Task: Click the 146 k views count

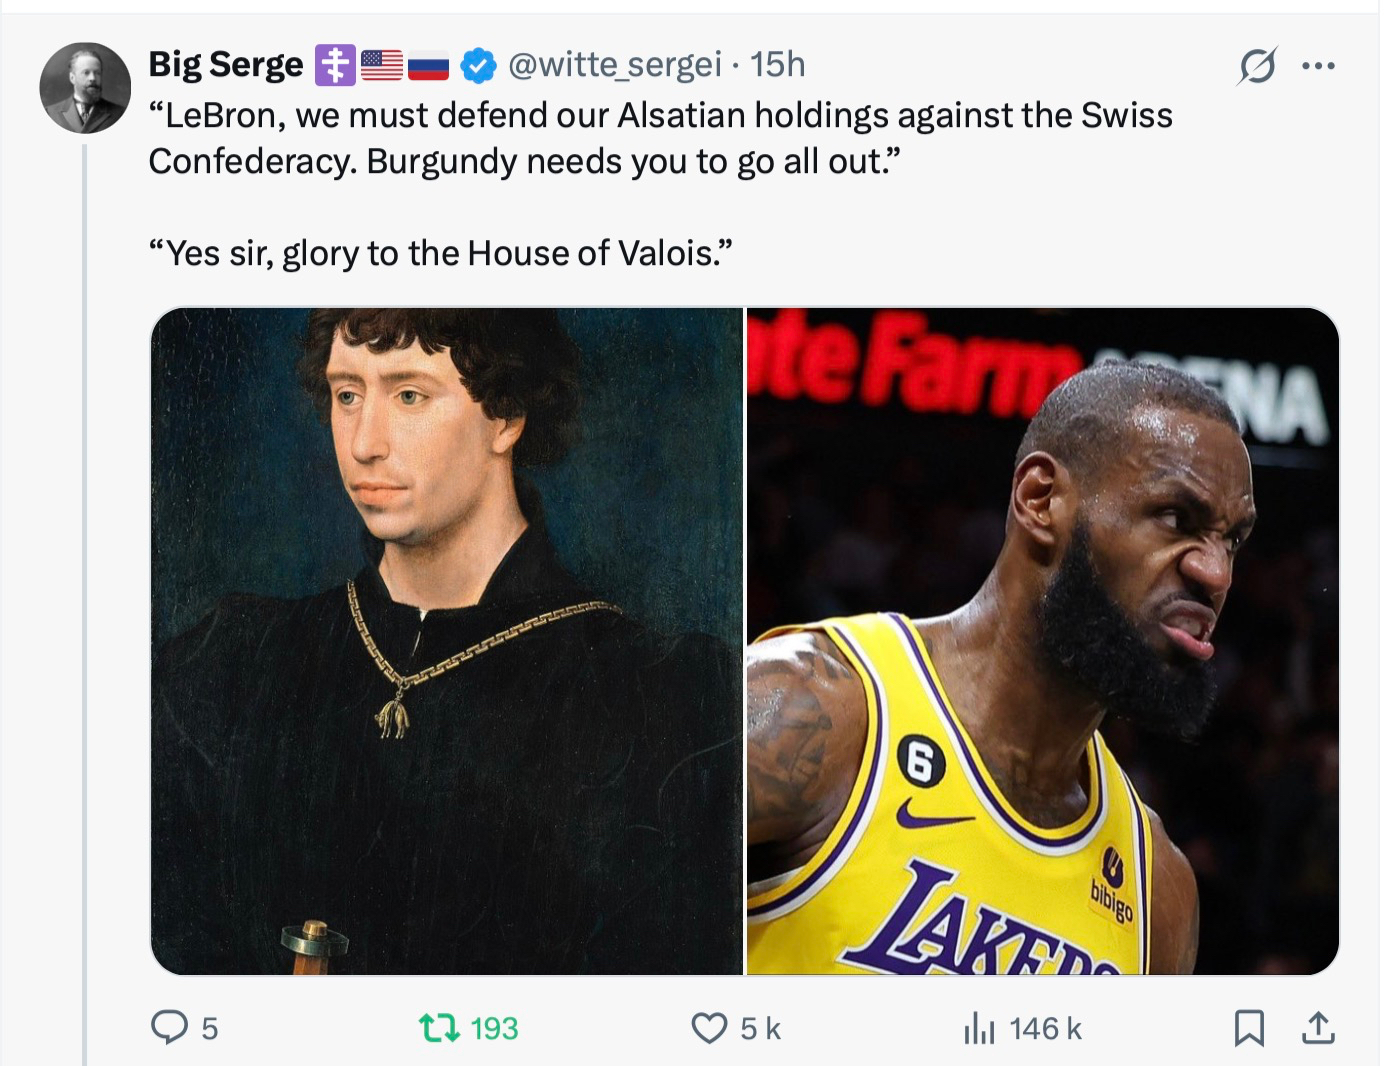Action: (1045, 1028)
